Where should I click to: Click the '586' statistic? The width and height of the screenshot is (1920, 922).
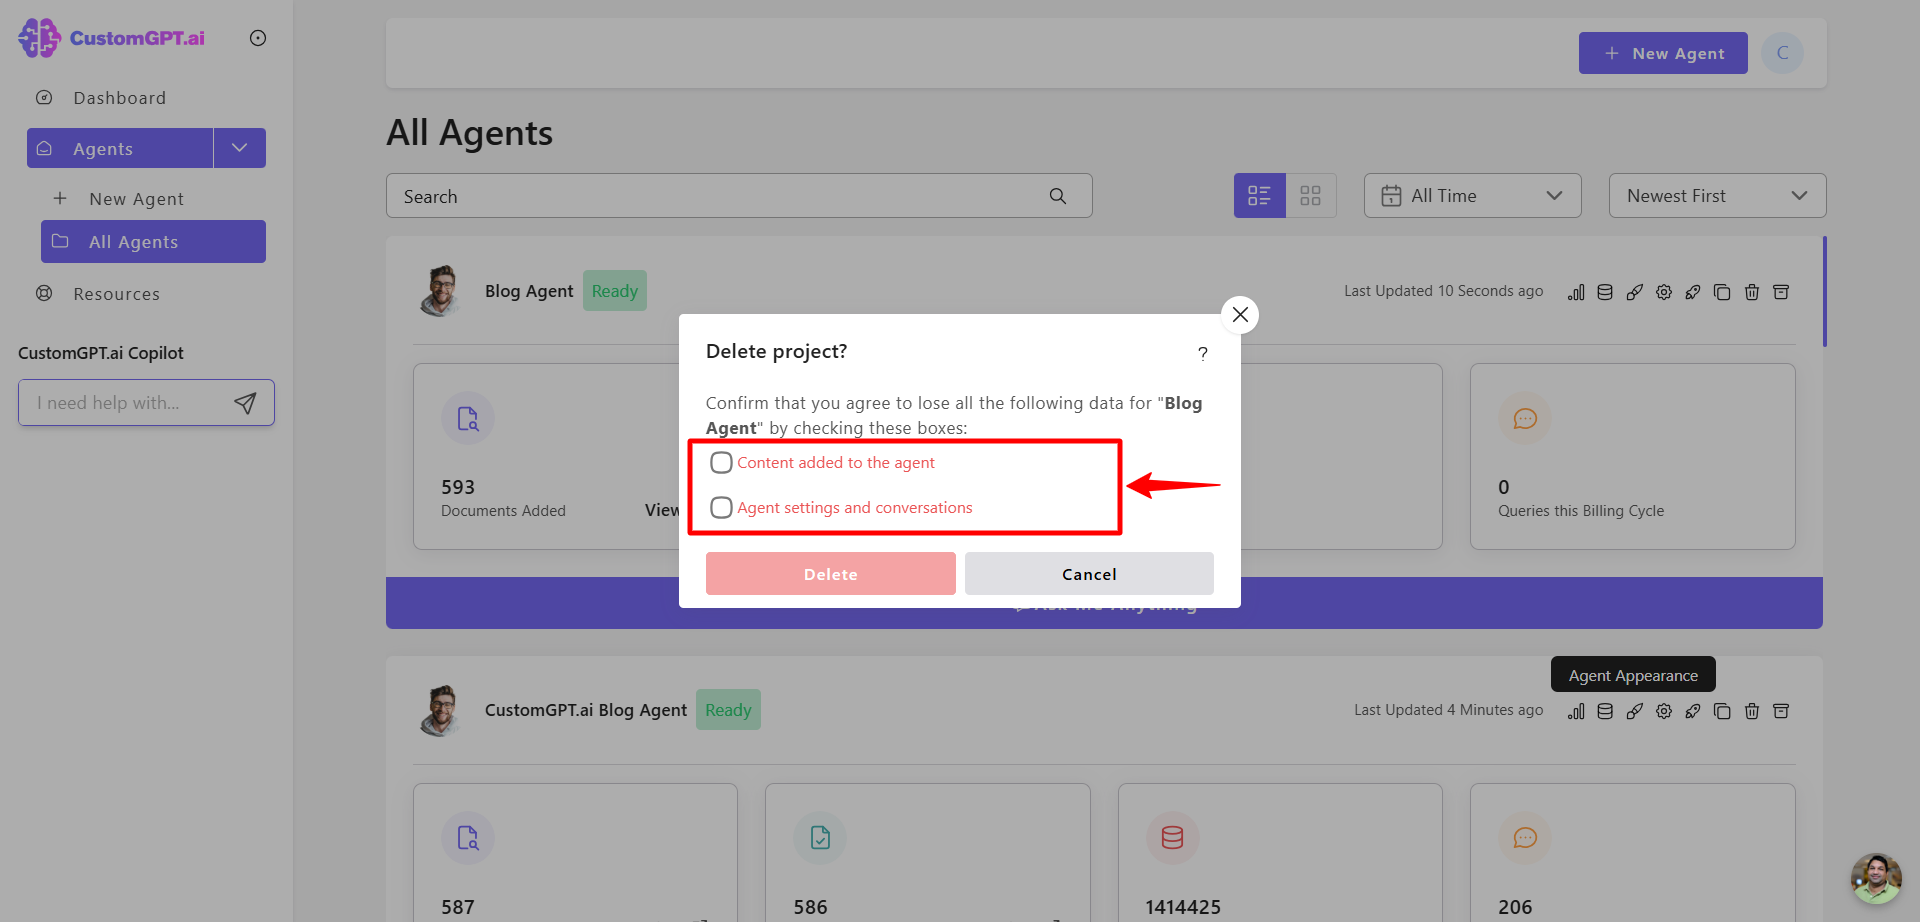[x=811, y=907]
